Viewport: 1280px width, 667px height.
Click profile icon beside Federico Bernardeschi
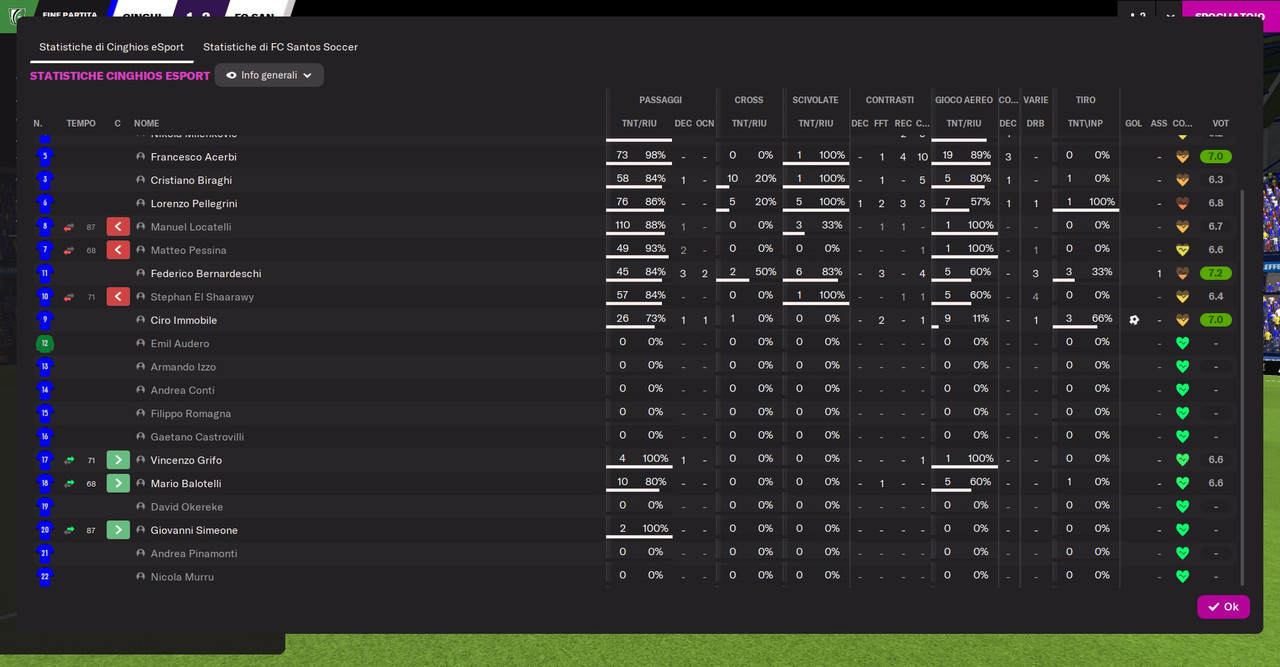141,274
